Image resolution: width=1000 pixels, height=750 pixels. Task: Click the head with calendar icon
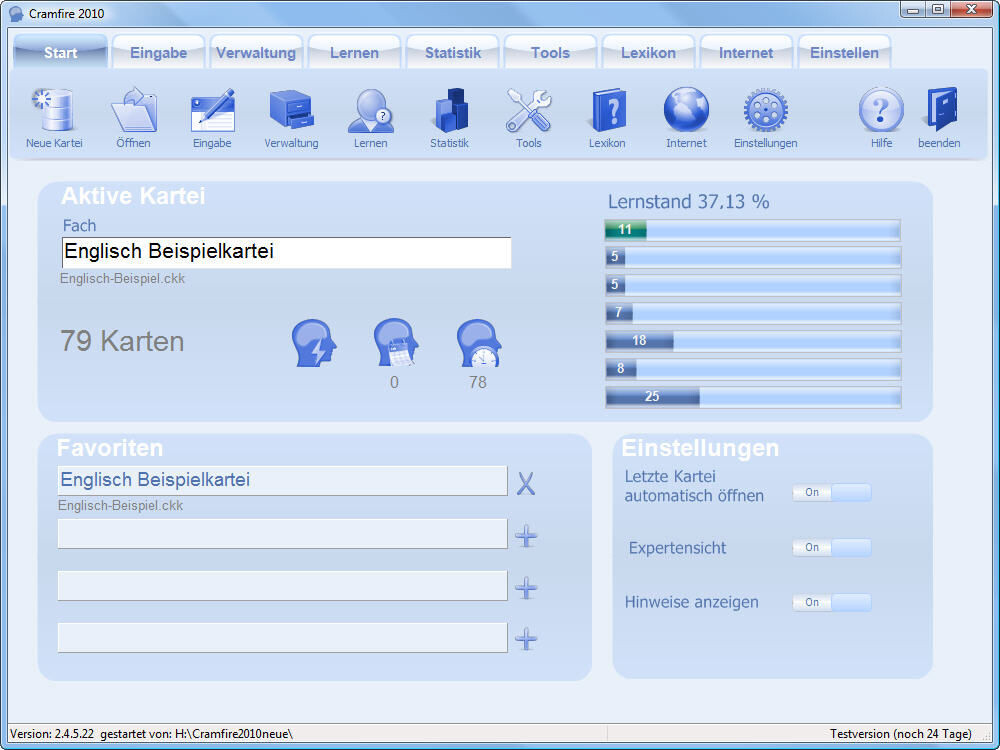pos(396,342)
